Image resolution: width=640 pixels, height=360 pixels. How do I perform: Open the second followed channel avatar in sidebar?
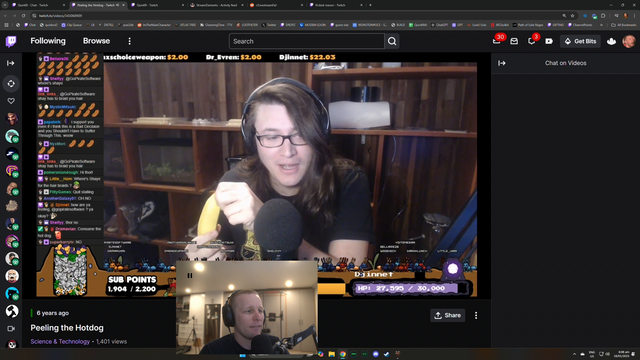point(12,136)
